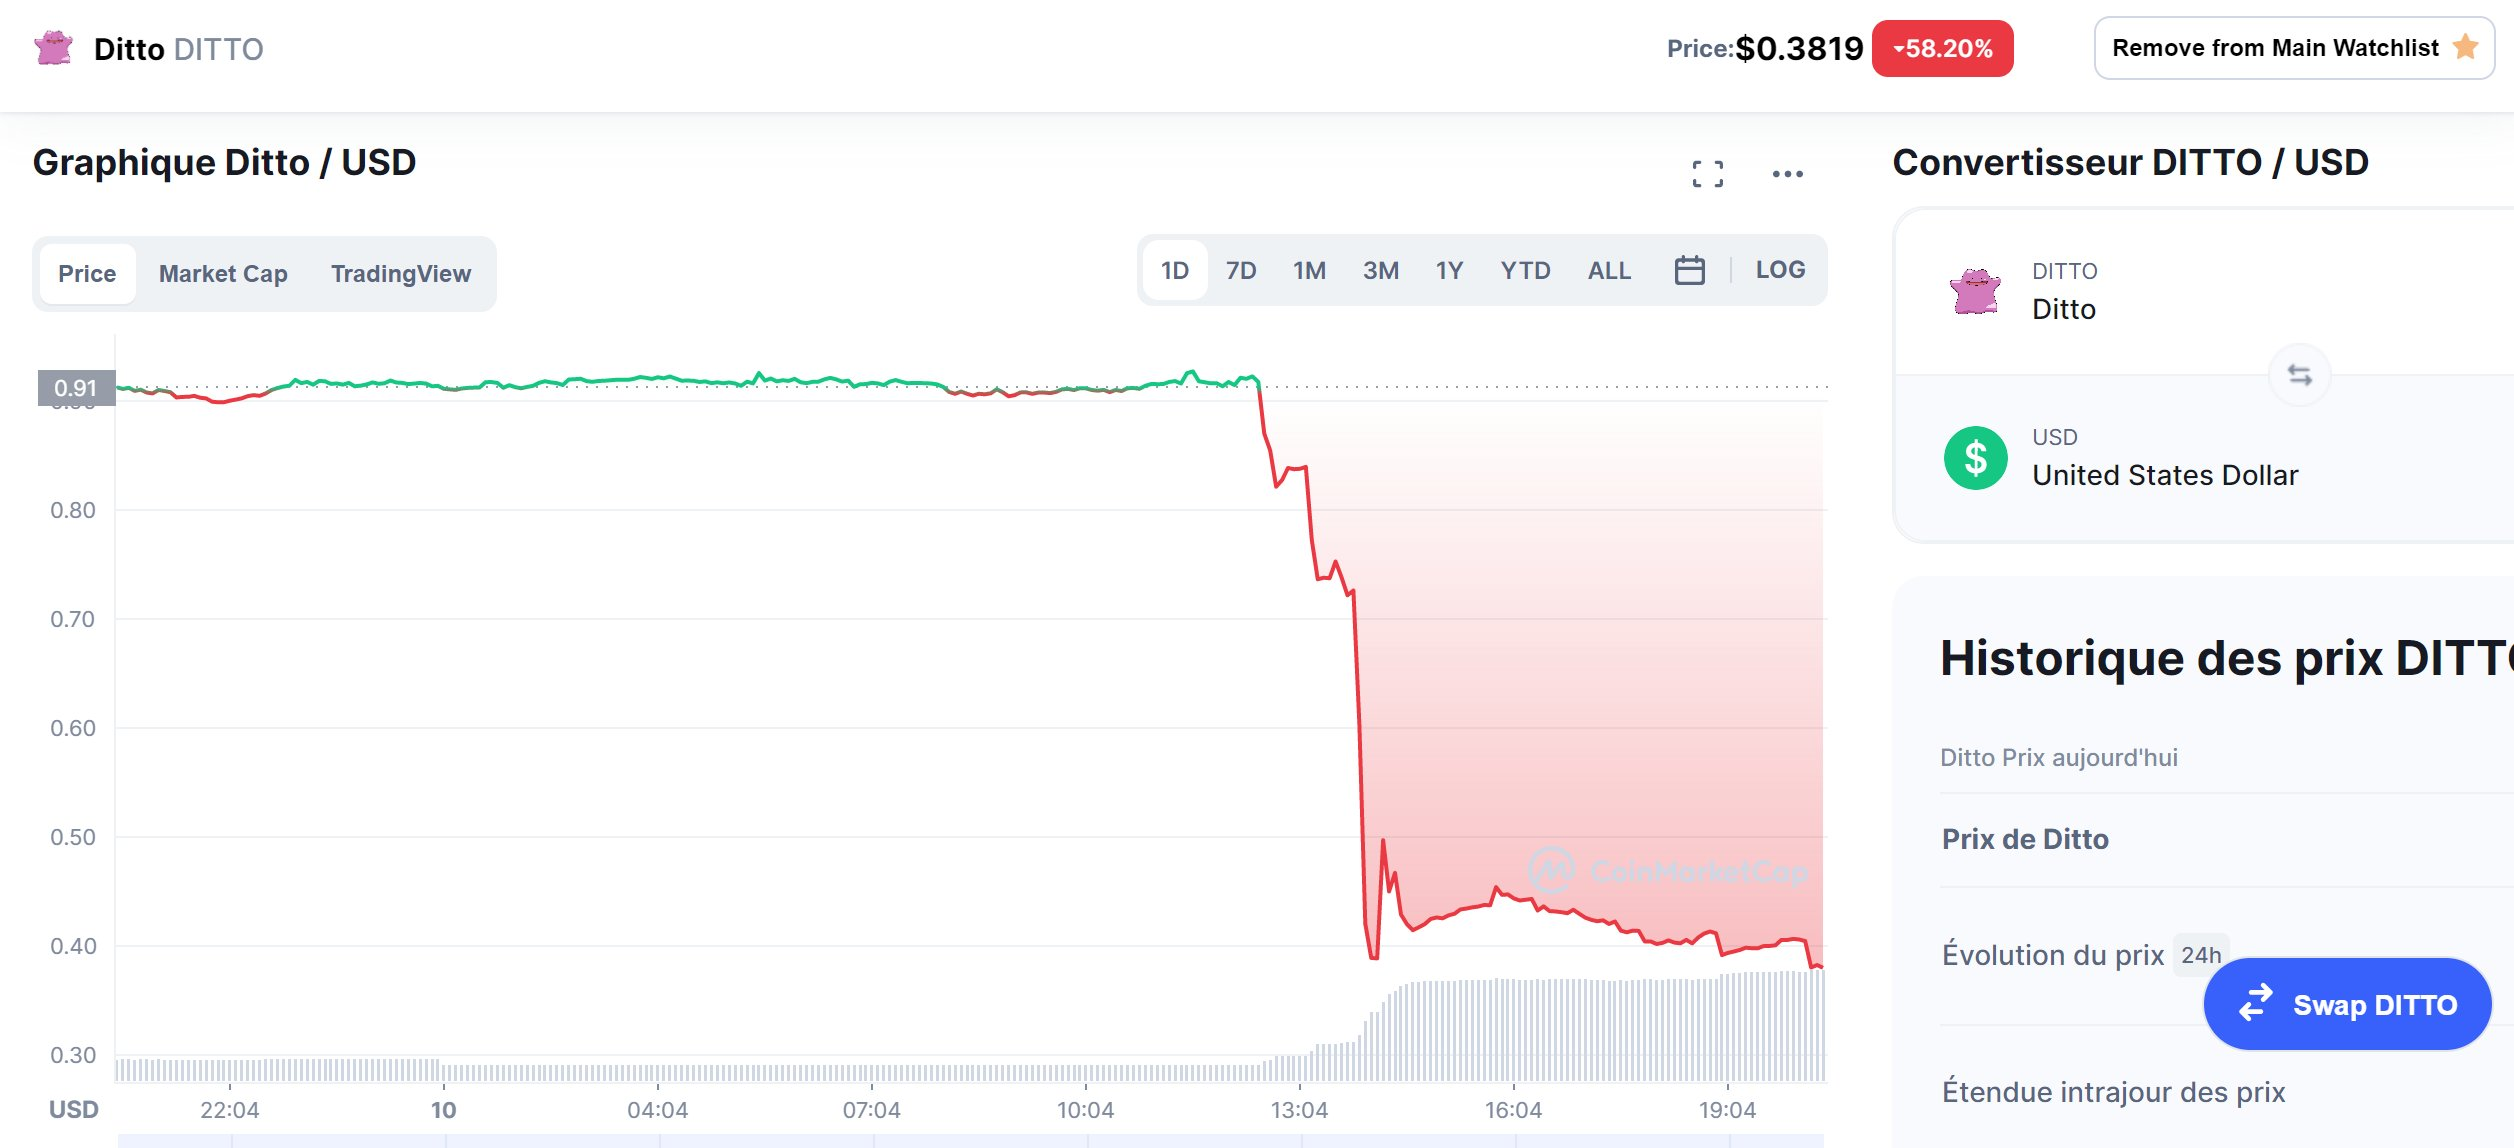Click the Ditto icon in converter
Viewport: 2514px width, 1148px height.
click(1975, 292)
